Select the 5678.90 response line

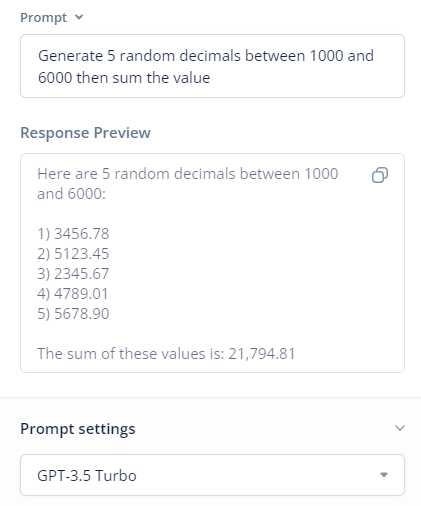click(73, 314)
